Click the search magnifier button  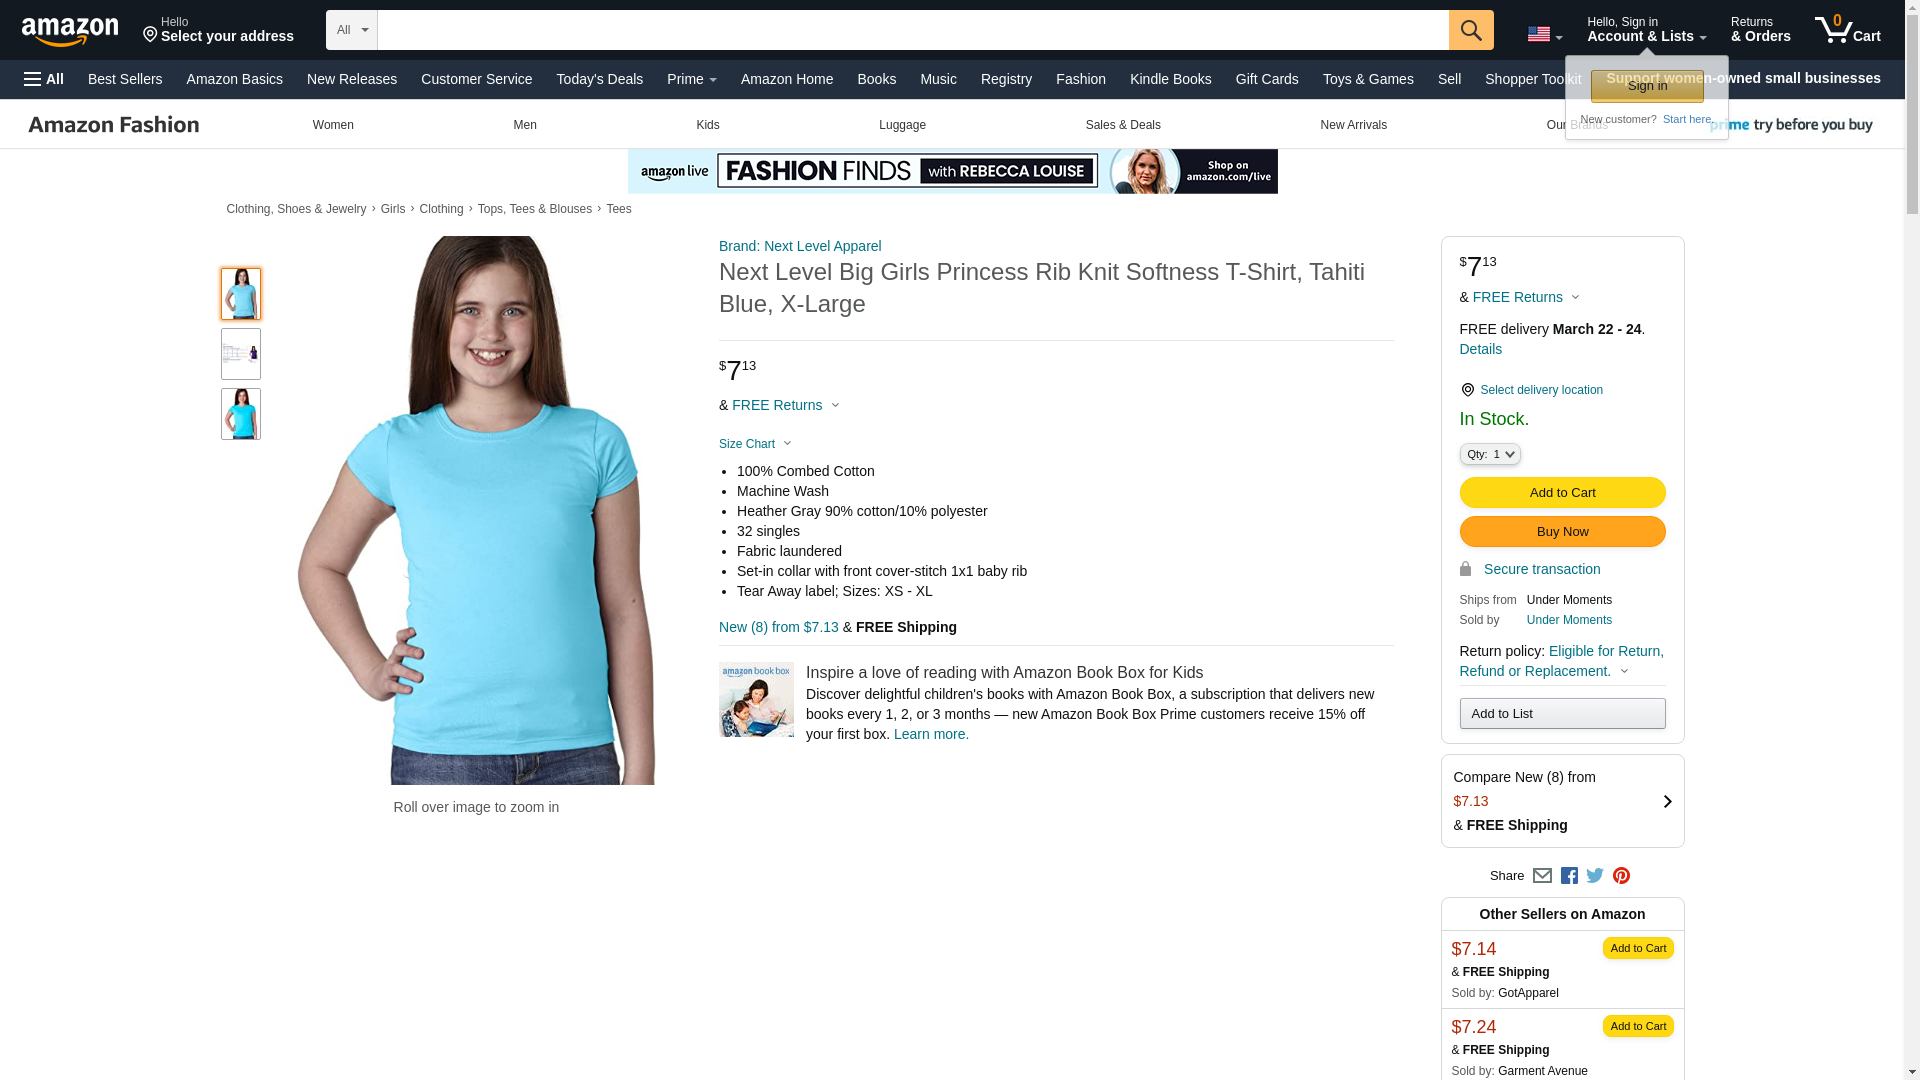coord(1471,30)
